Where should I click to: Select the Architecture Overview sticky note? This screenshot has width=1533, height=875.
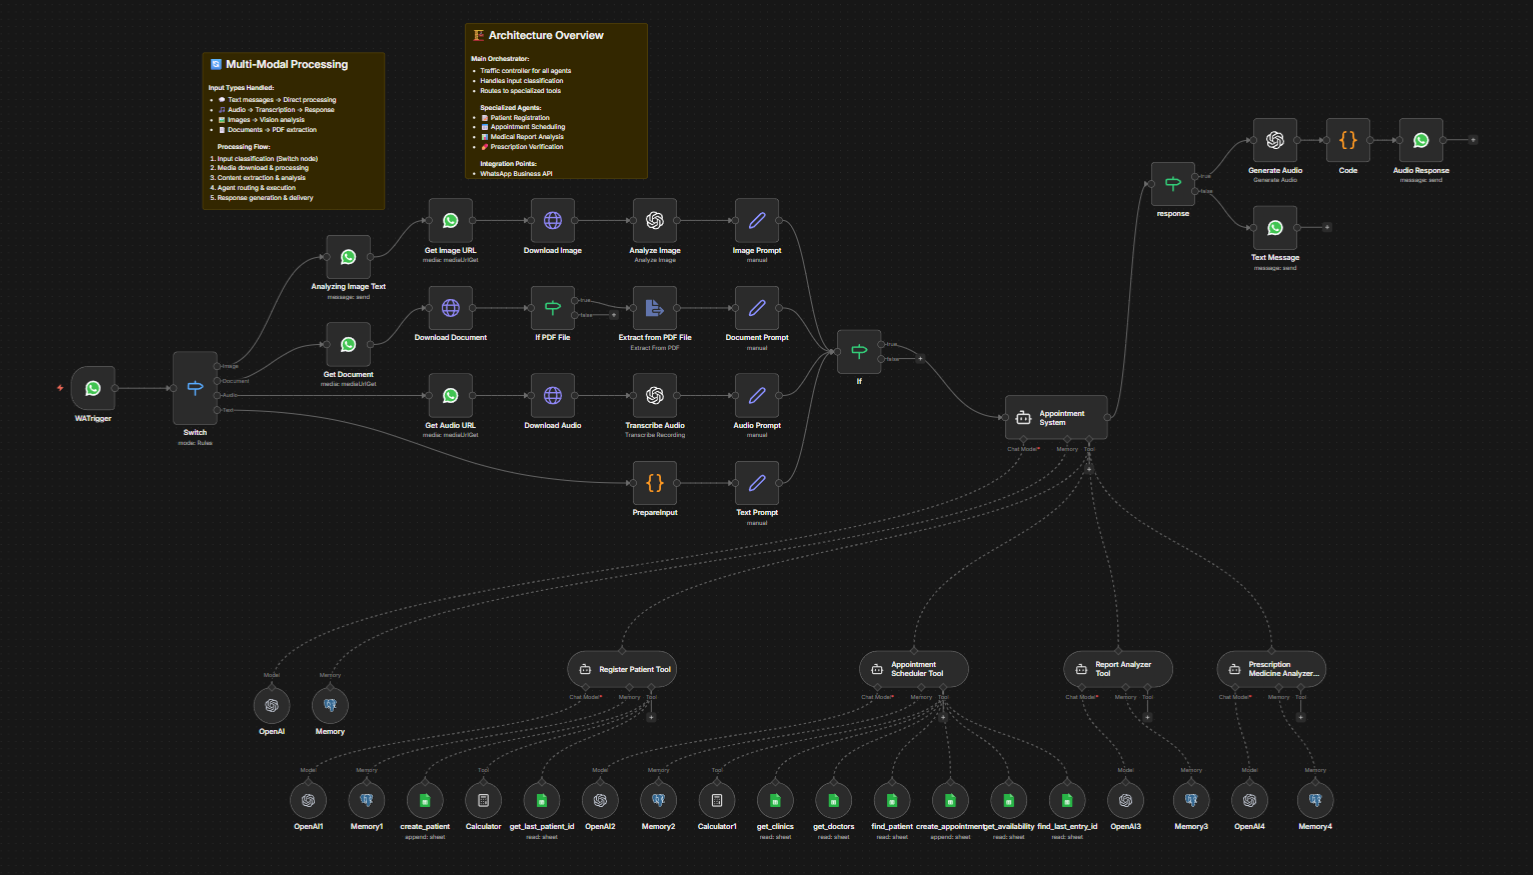coord(556,101)
